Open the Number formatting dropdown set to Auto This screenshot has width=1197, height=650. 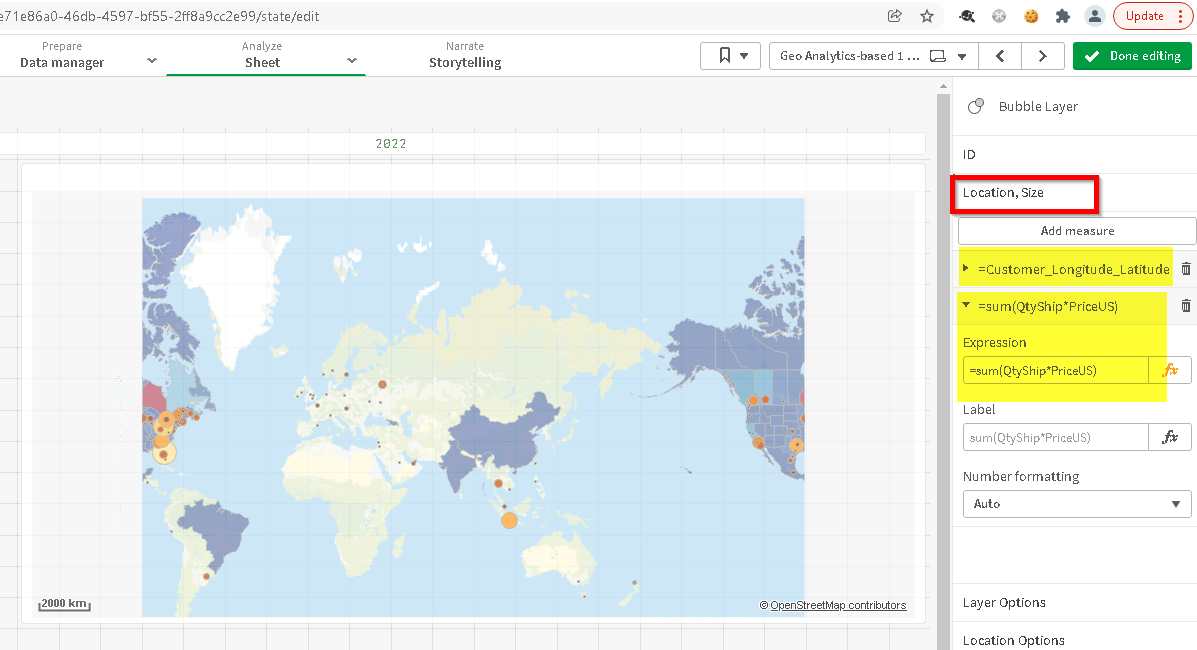tap(1077, 504)
